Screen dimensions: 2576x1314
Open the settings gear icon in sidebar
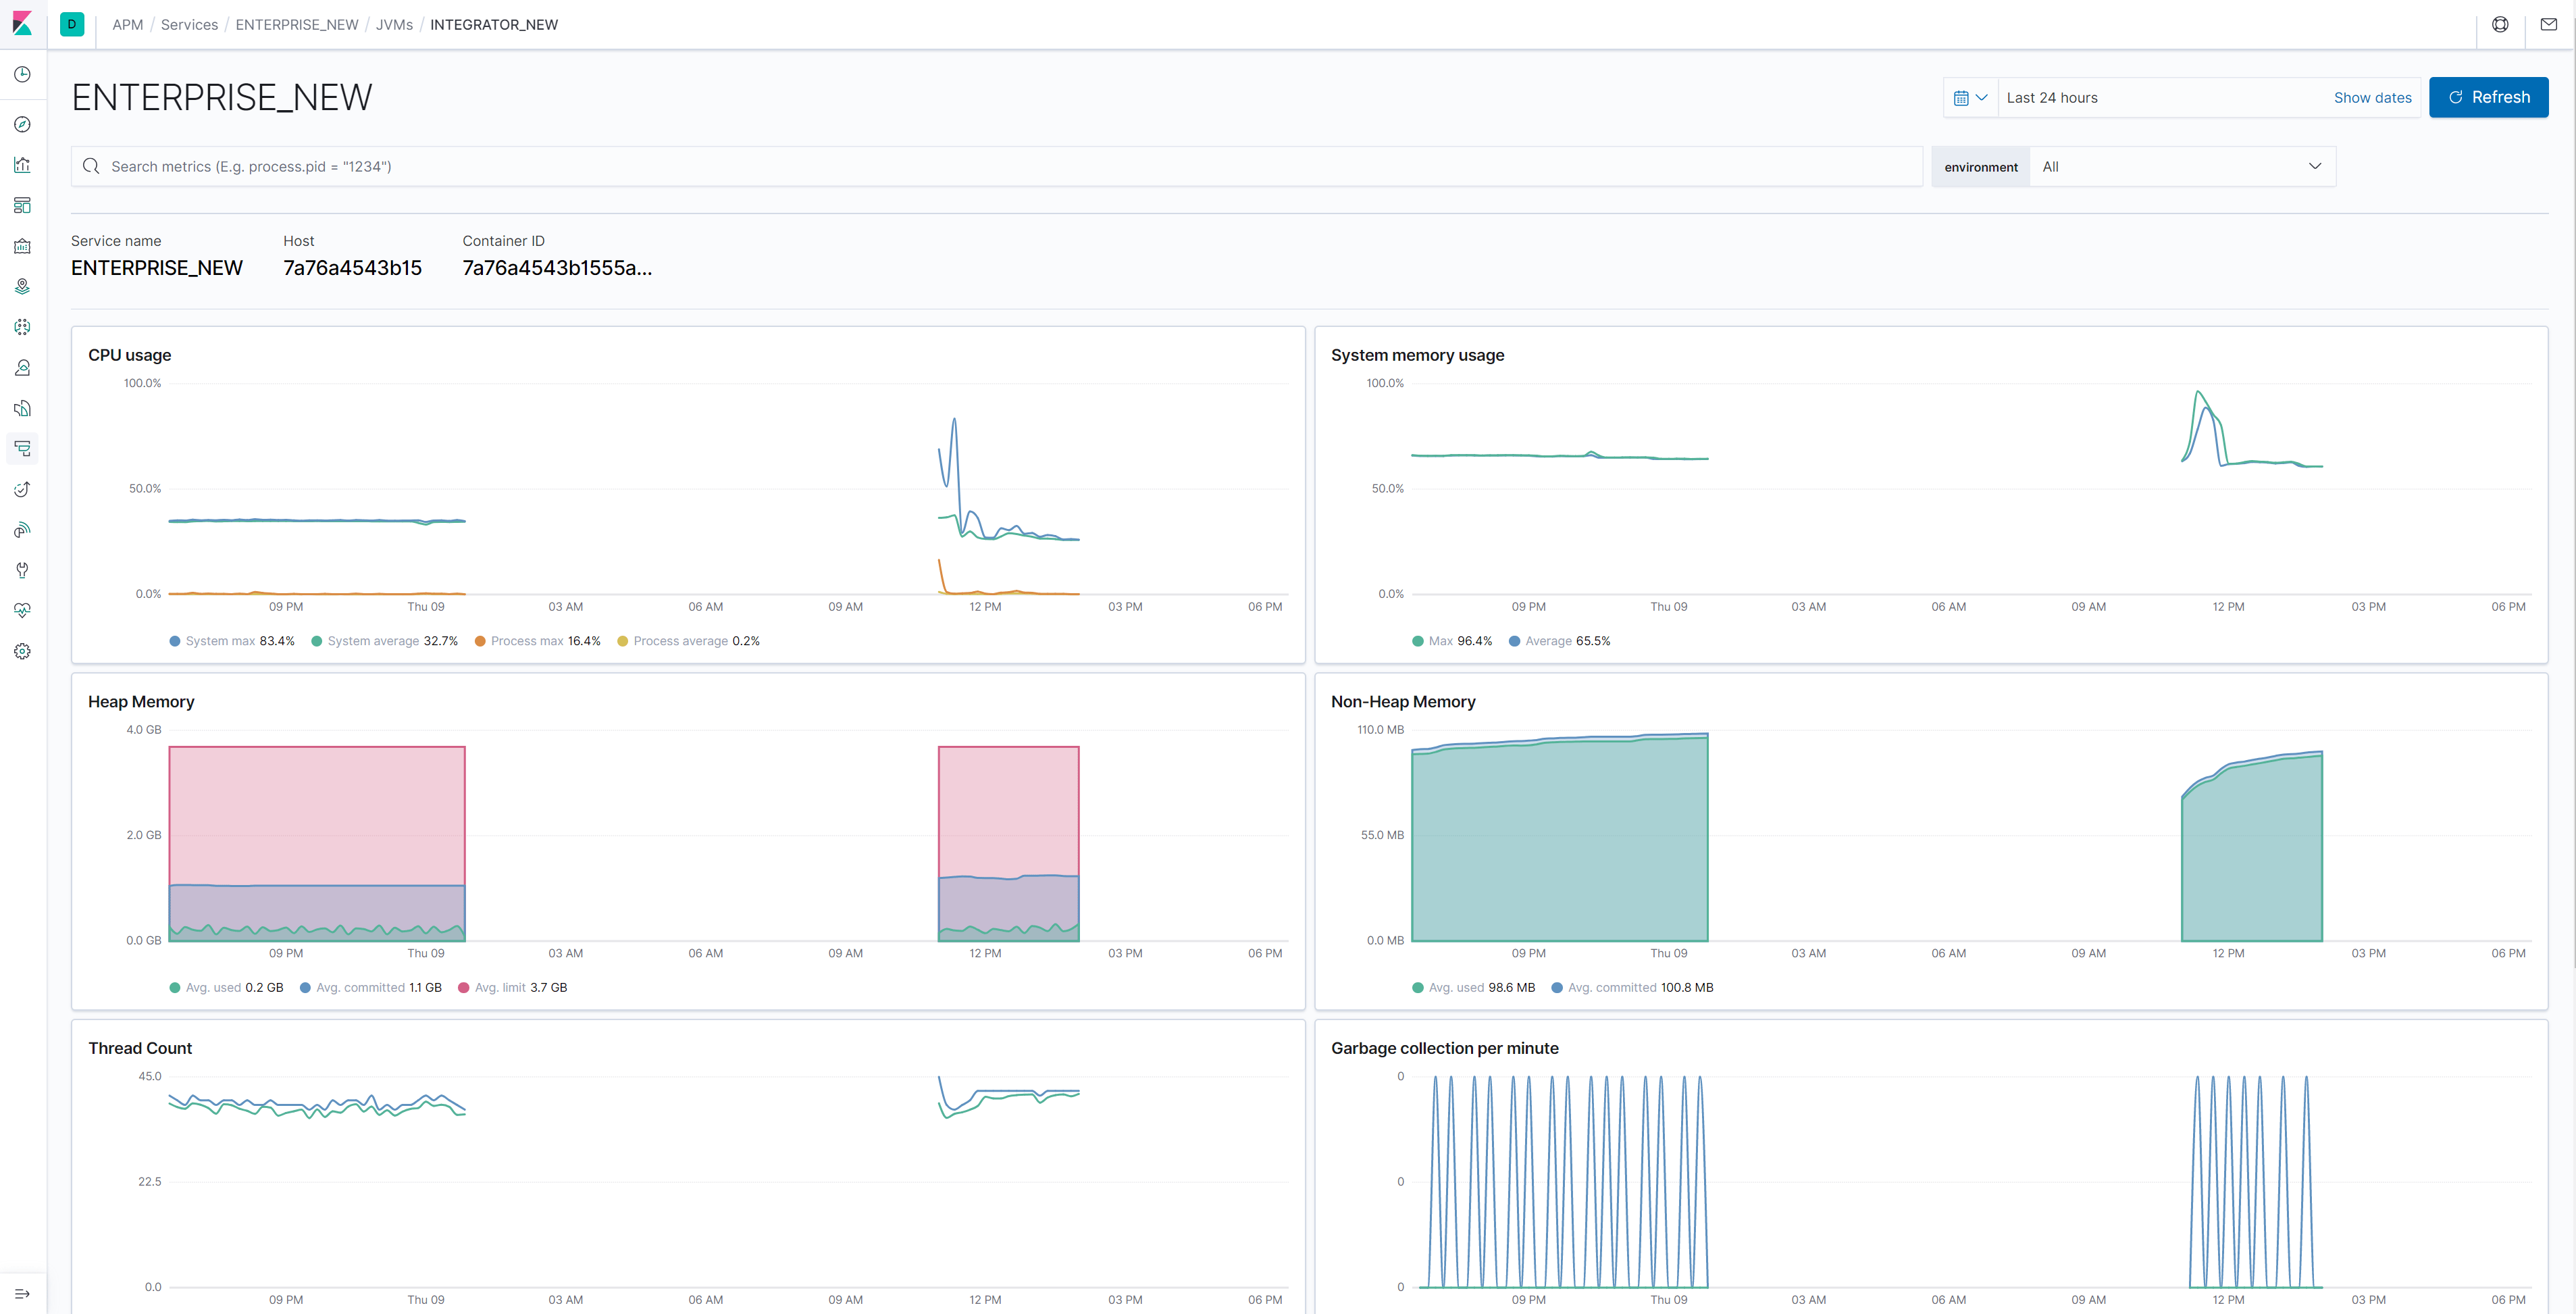22,651
